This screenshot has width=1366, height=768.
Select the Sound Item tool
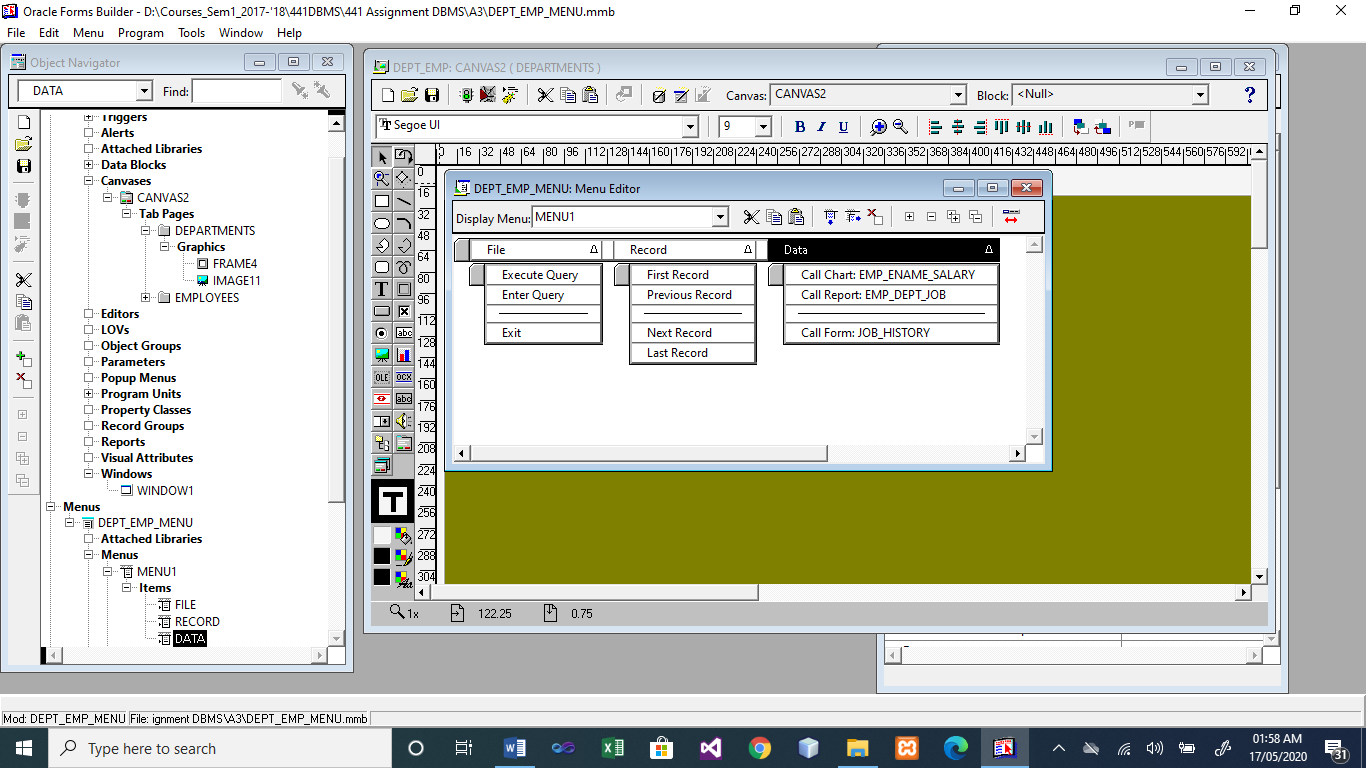point(404,421)
